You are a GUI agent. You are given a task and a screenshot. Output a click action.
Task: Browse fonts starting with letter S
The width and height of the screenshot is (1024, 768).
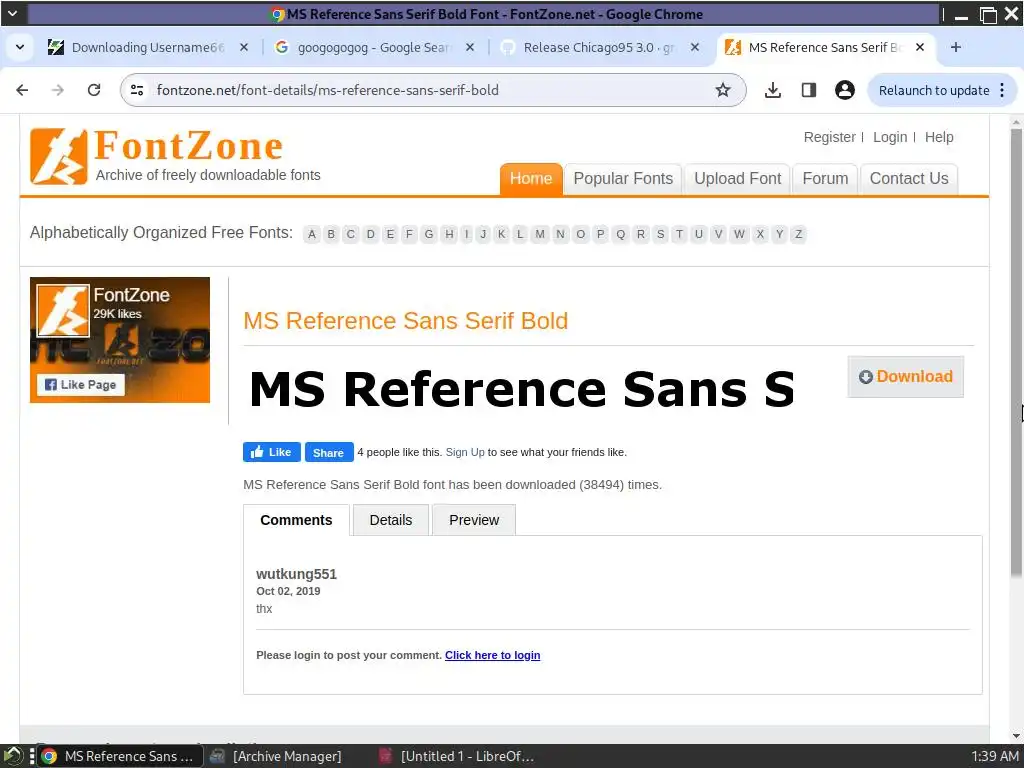(660, 234)
